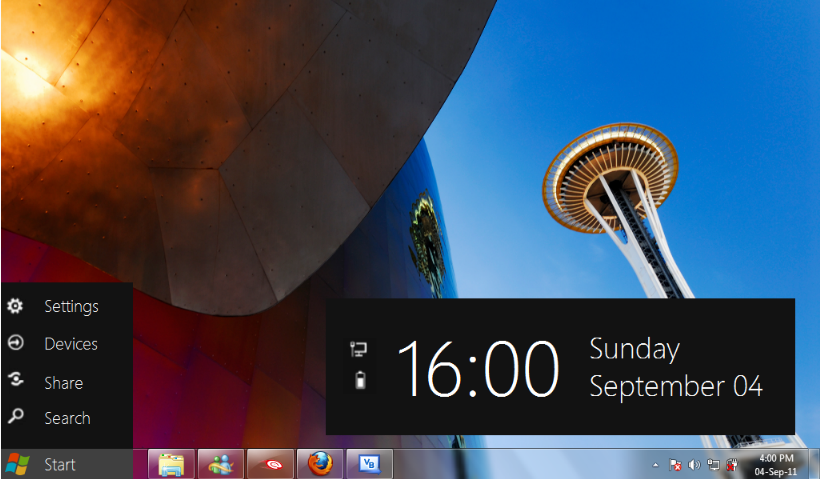This screenshot has height=479, width=820.
Task: Click the Settings gear icon
Action: pyautogui.click(x=15, y=305)
